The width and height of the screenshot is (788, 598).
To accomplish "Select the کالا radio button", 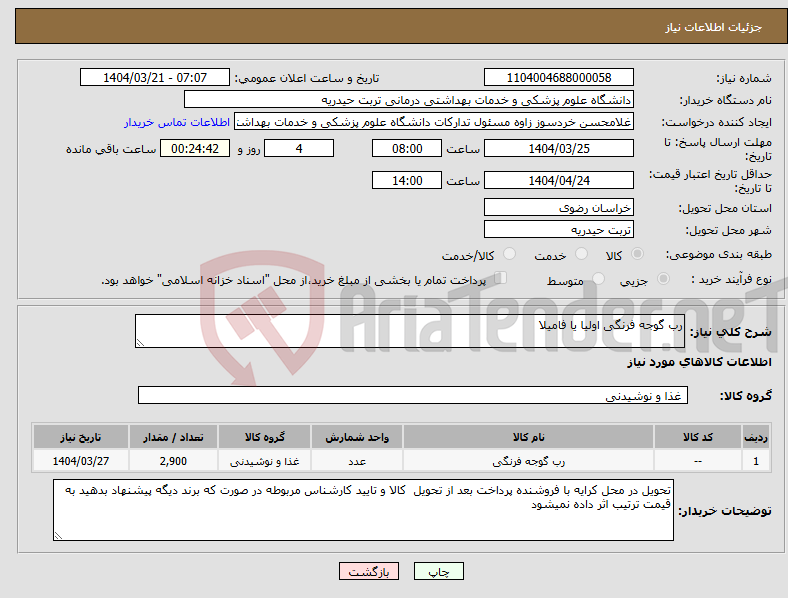I will click(x=637, y=254).
